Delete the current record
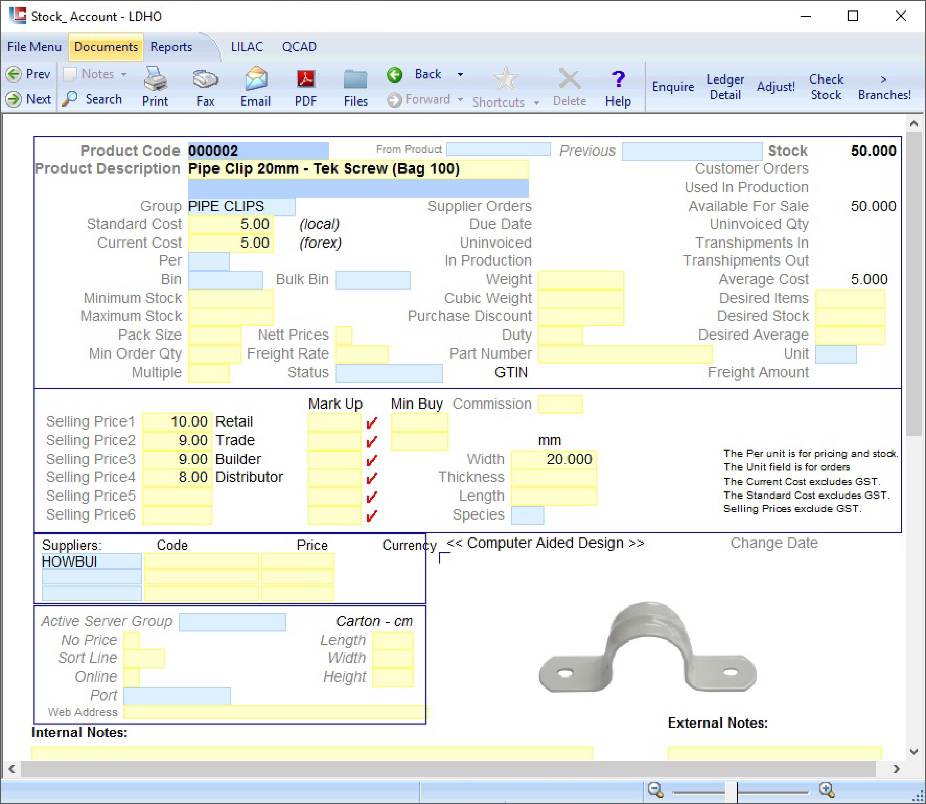The width and height of the screenshot is (926, 804). coord(569,85)
